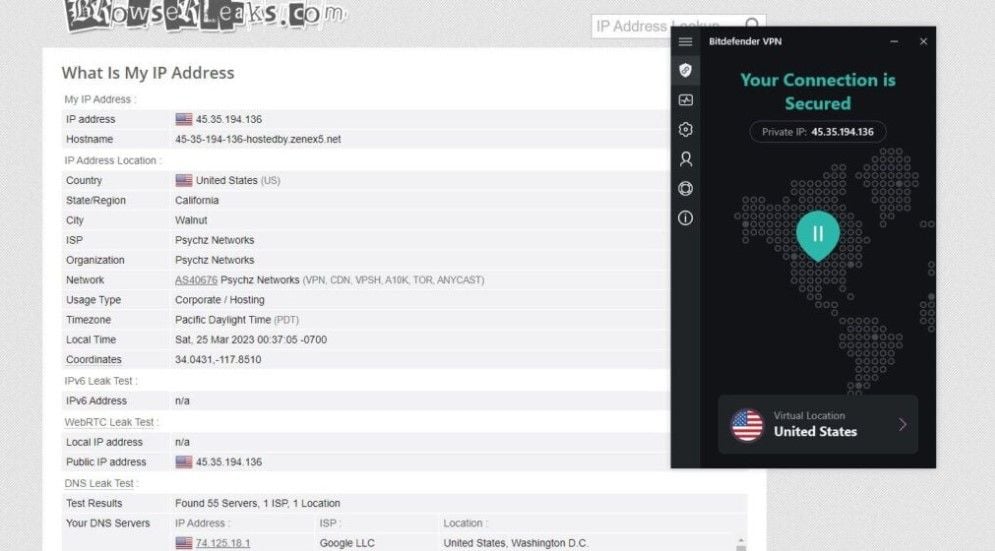Viewport: 995px width, 551px height.
Task: Open the VPN settings gear icon
Action: [685, 129]
